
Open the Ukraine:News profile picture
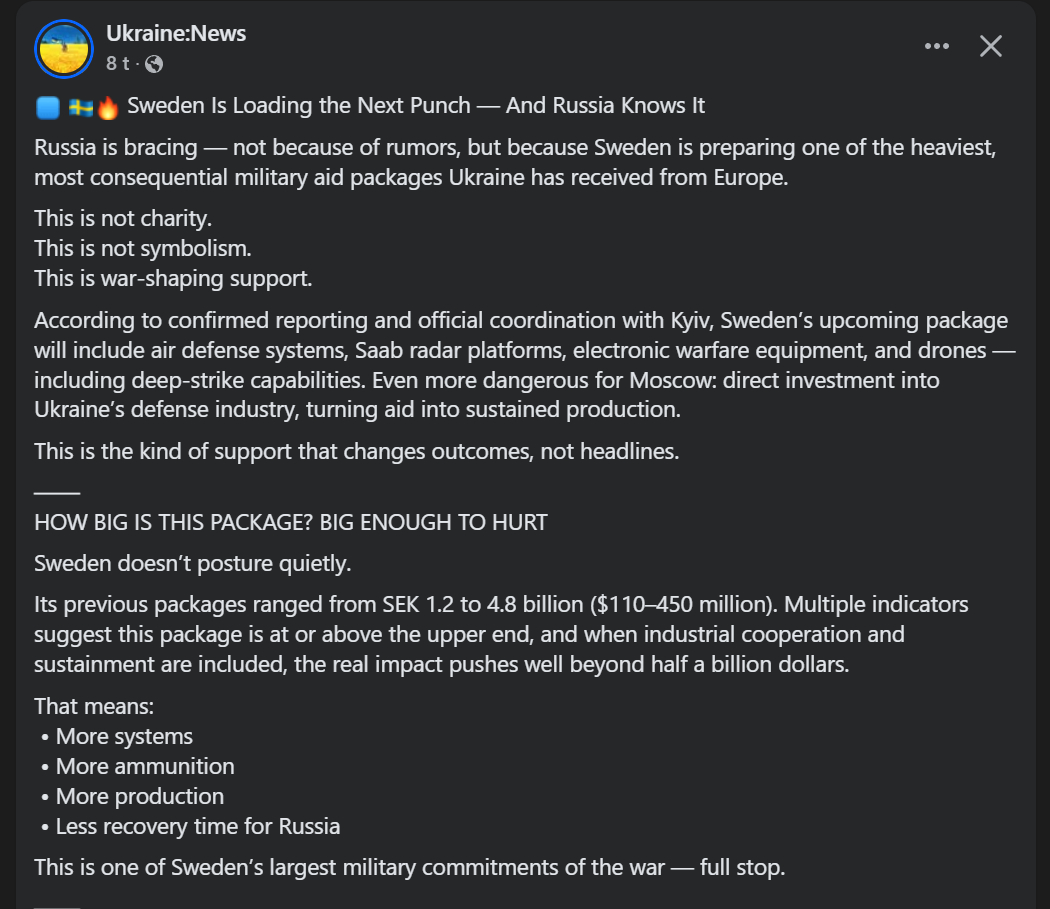64,47
